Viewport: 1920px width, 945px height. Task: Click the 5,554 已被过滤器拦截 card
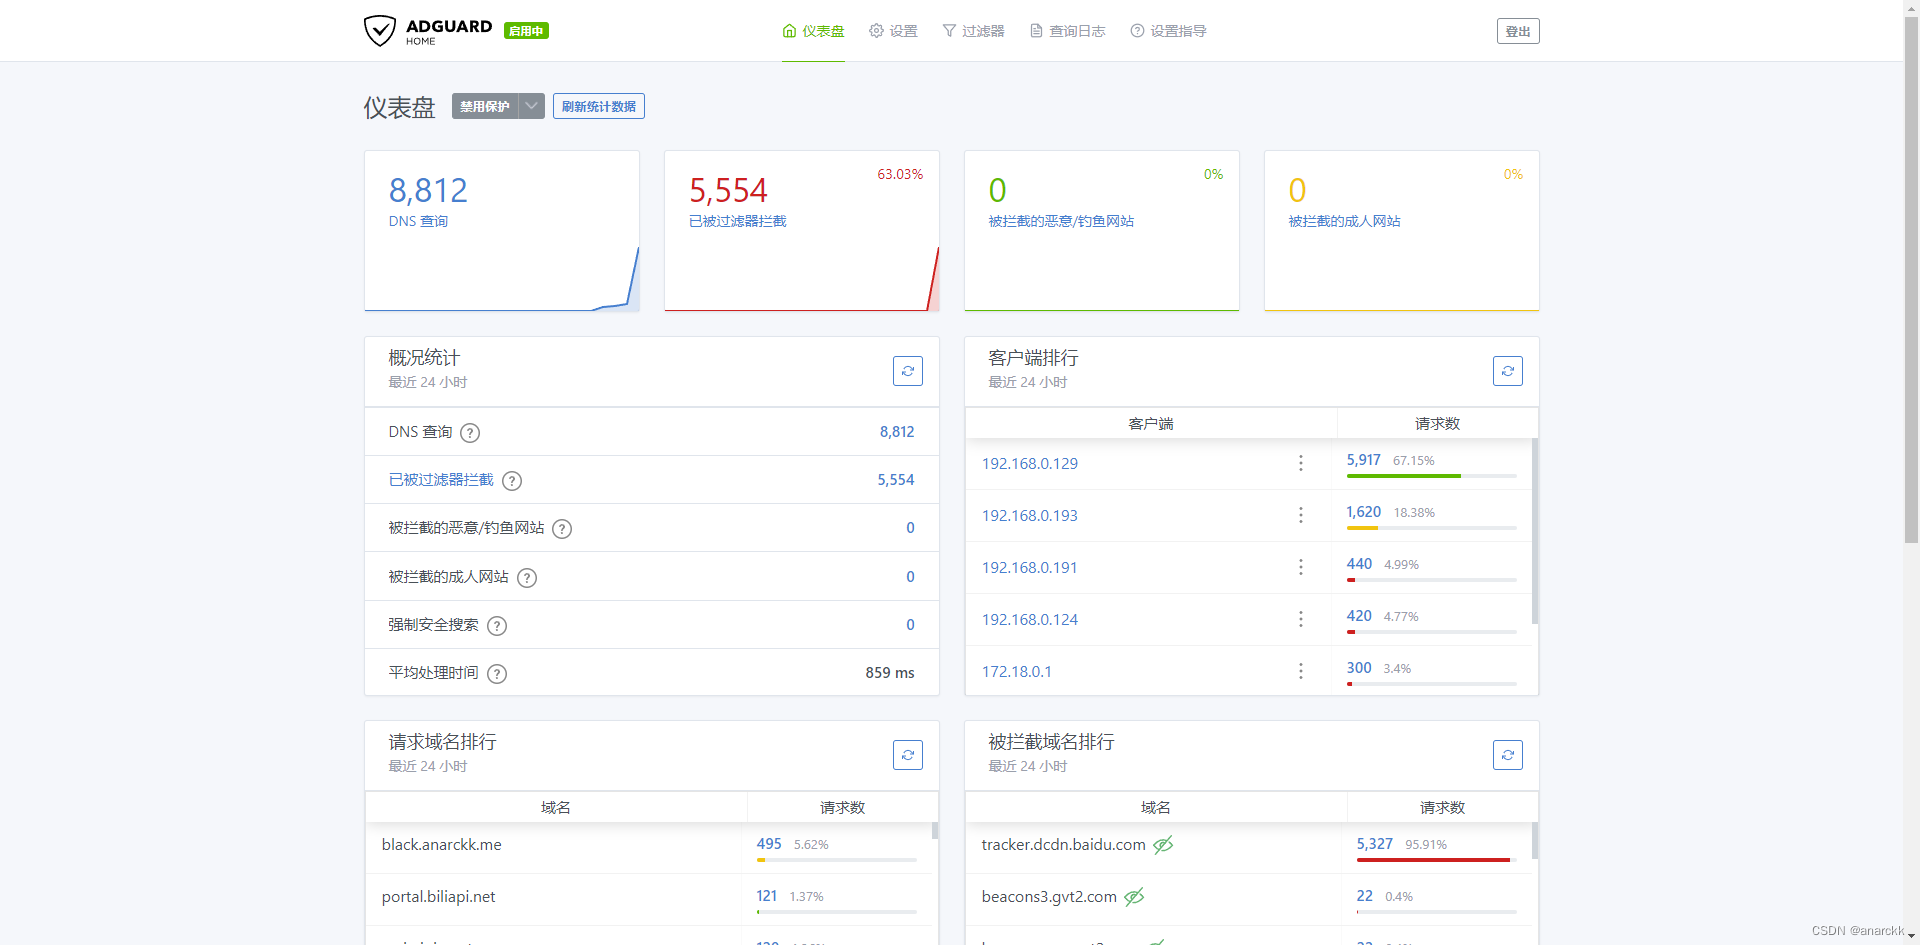tap(802, 231)
